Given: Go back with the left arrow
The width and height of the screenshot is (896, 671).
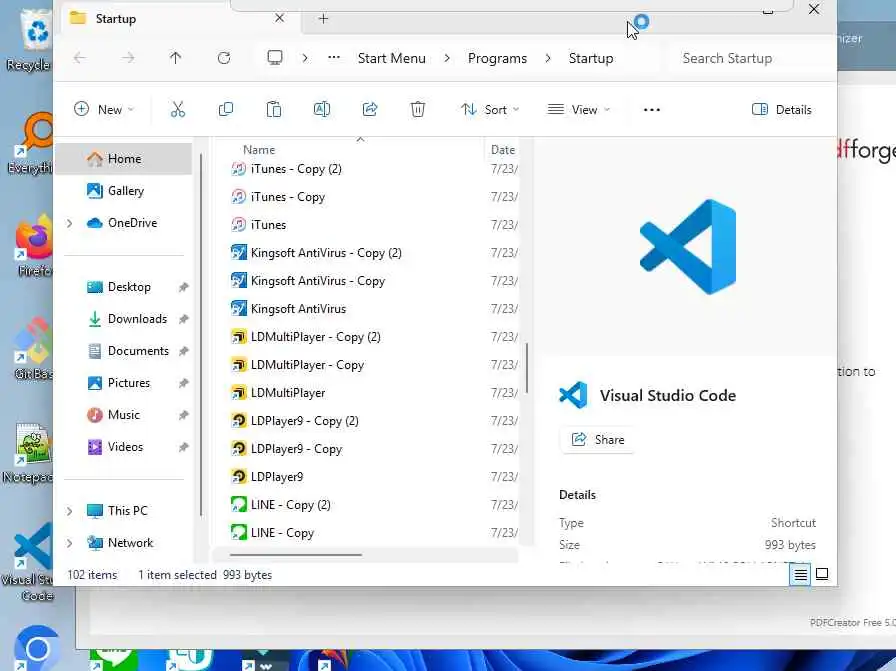Looking at the screenshot, I should pyautogui.click(x=80, y=58).
